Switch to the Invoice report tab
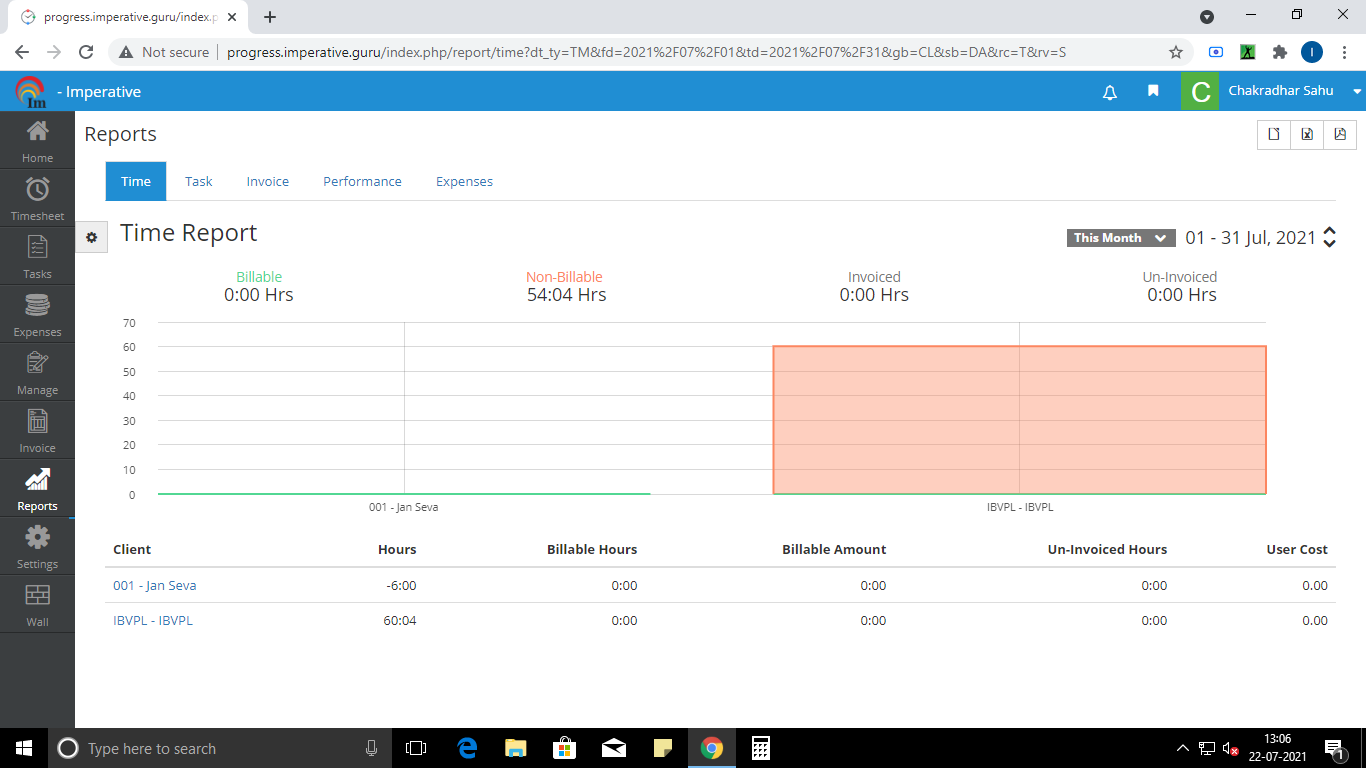Viewport: 1366px width, 768px height. [267, 181]
